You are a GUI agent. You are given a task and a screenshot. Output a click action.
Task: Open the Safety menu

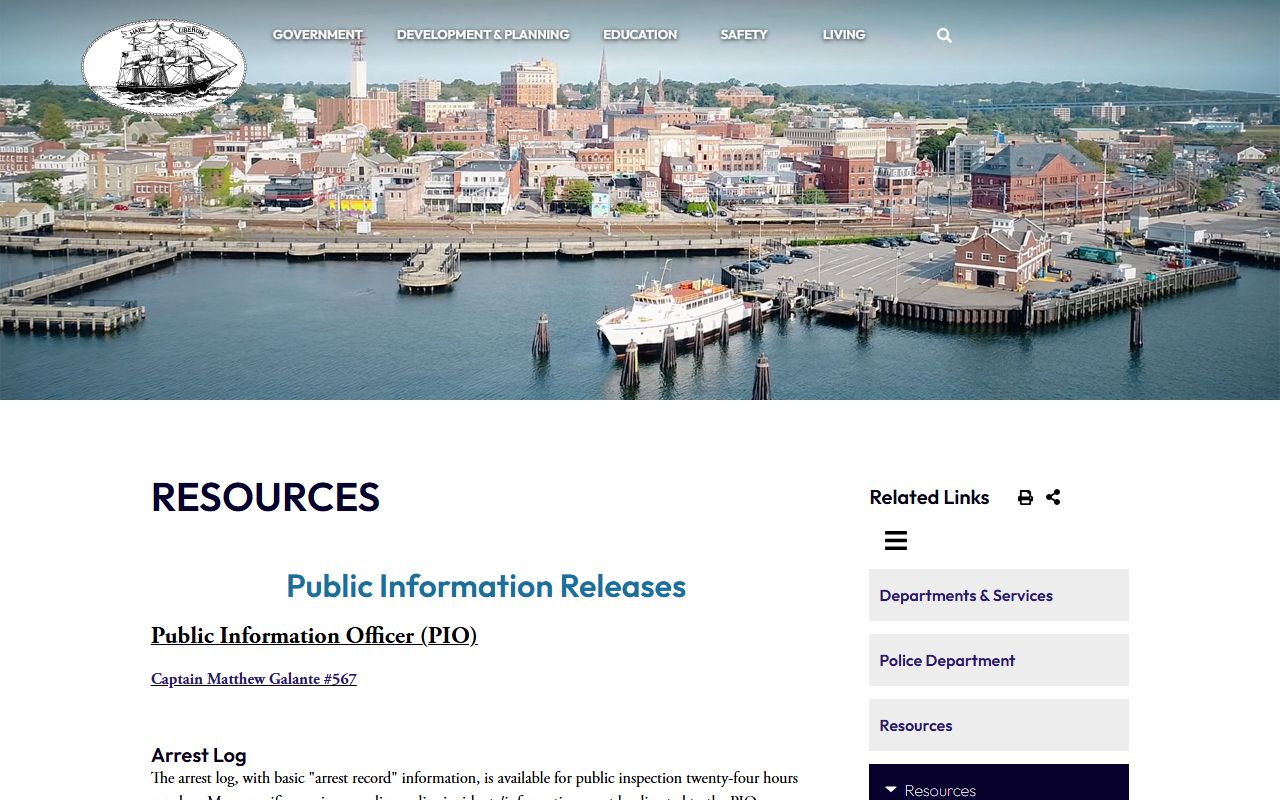click(744, 34)
